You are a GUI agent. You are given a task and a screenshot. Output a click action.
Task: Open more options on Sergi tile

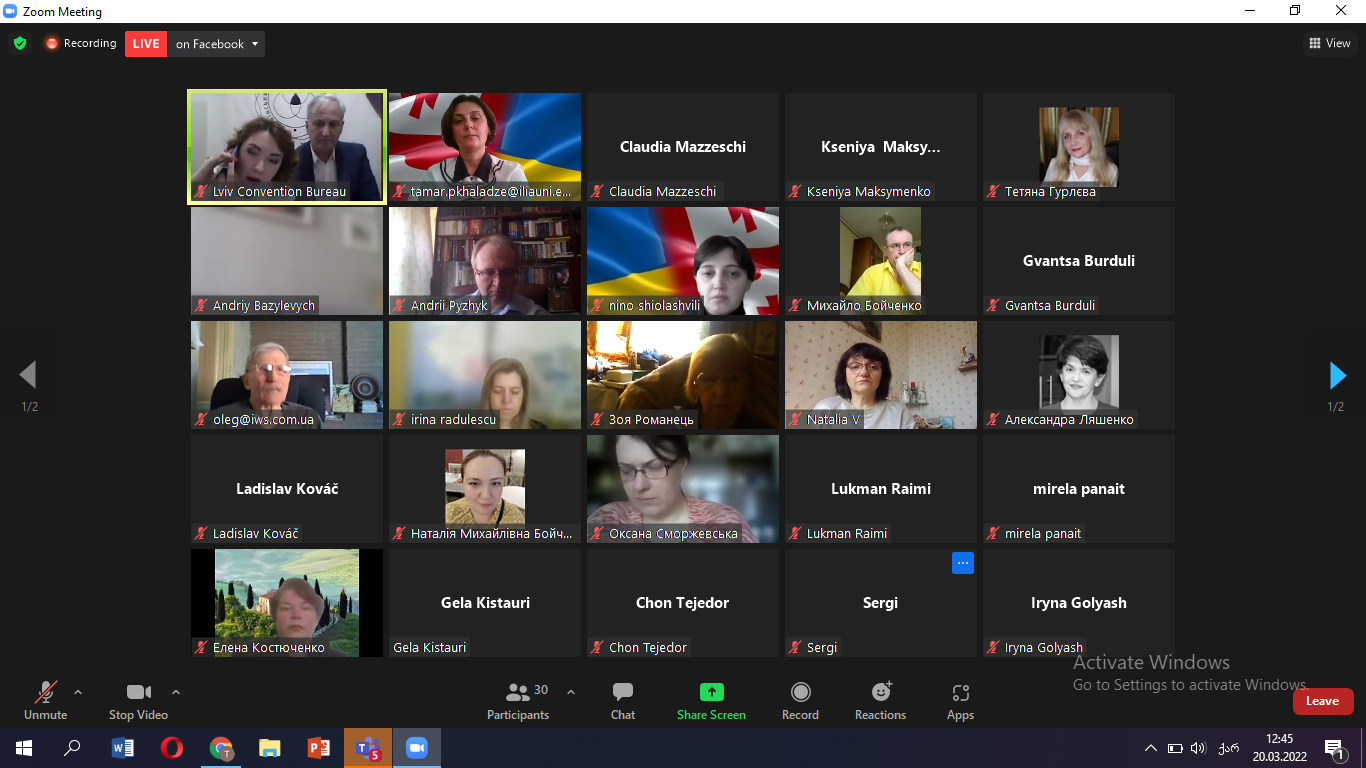point(962,563)
